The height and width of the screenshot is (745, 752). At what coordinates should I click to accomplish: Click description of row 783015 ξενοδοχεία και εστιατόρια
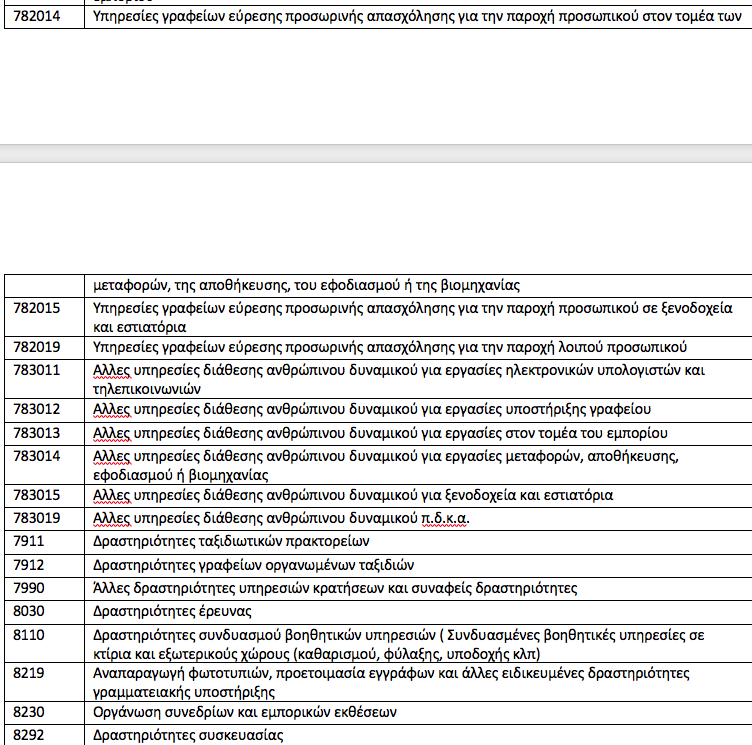pos(352,495)
